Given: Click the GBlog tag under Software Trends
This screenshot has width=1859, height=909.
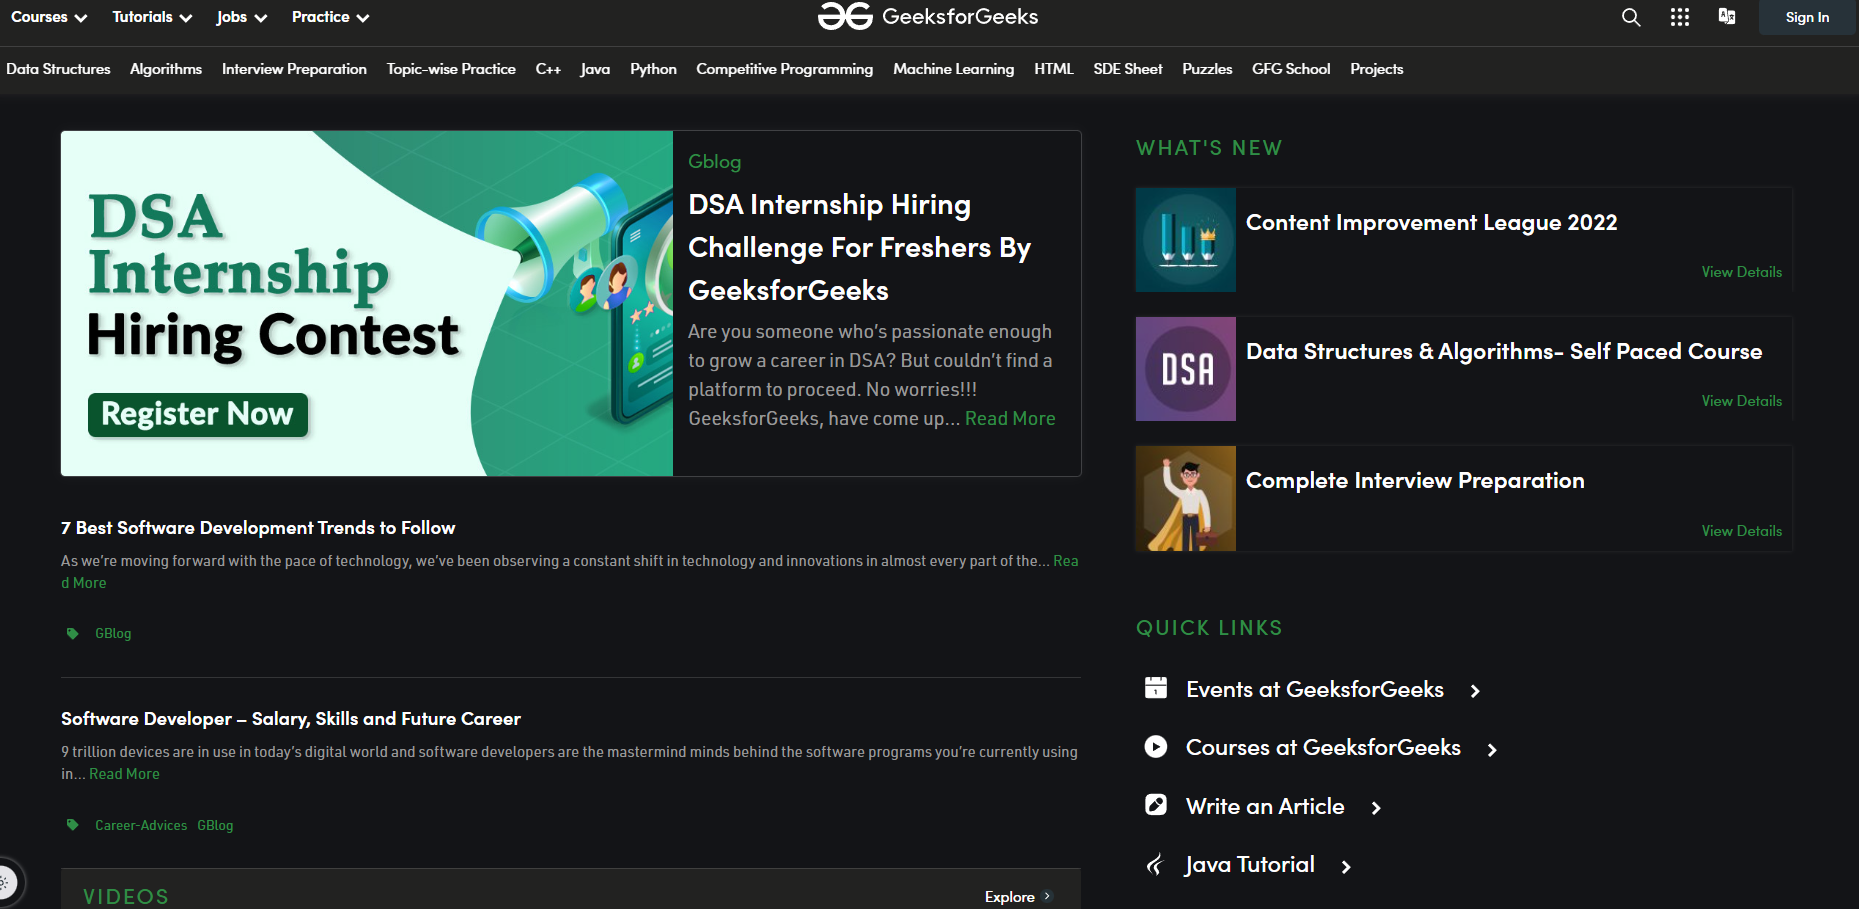Looking at the screenshot, I should pos(113,633).
